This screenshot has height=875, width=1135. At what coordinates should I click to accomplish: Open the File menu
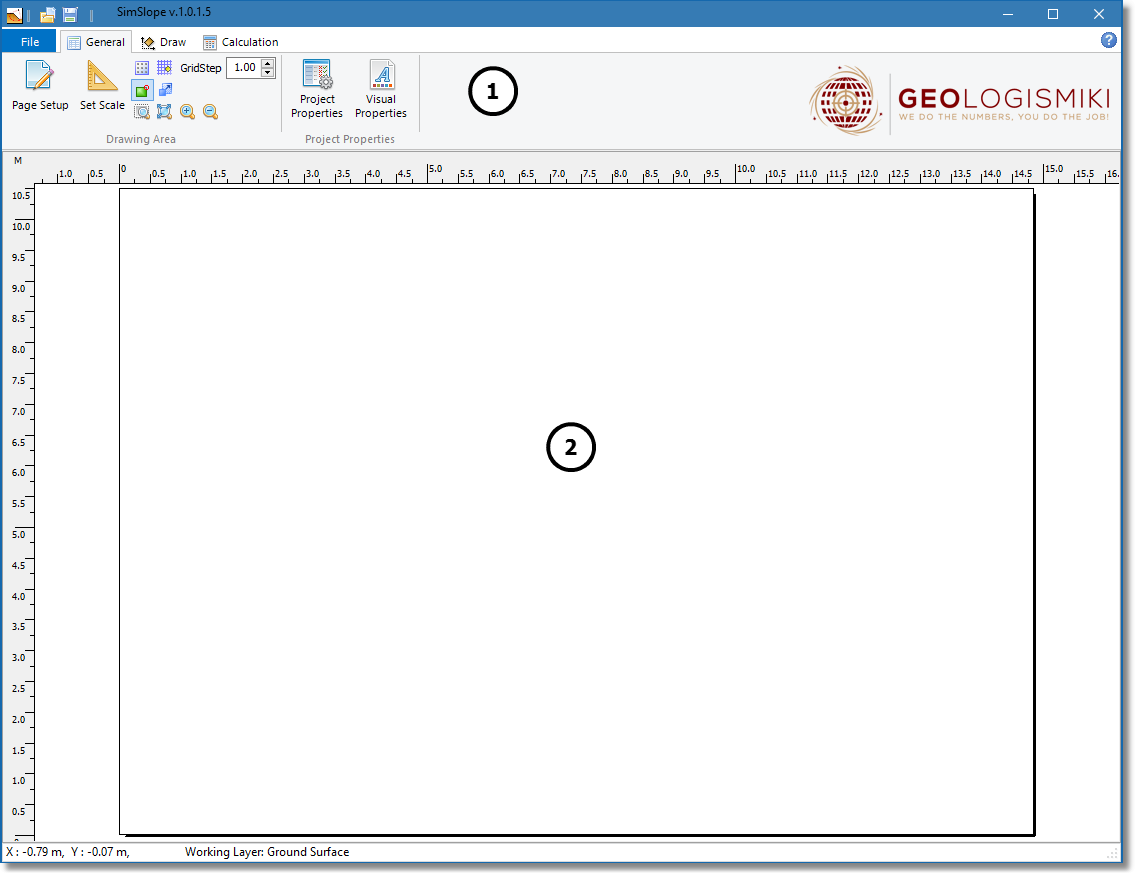tap(29, 41)
